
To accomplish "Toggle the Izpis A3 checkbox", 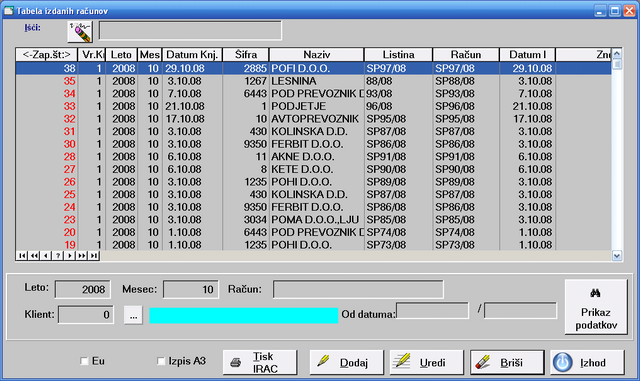I will coord(161,361).
